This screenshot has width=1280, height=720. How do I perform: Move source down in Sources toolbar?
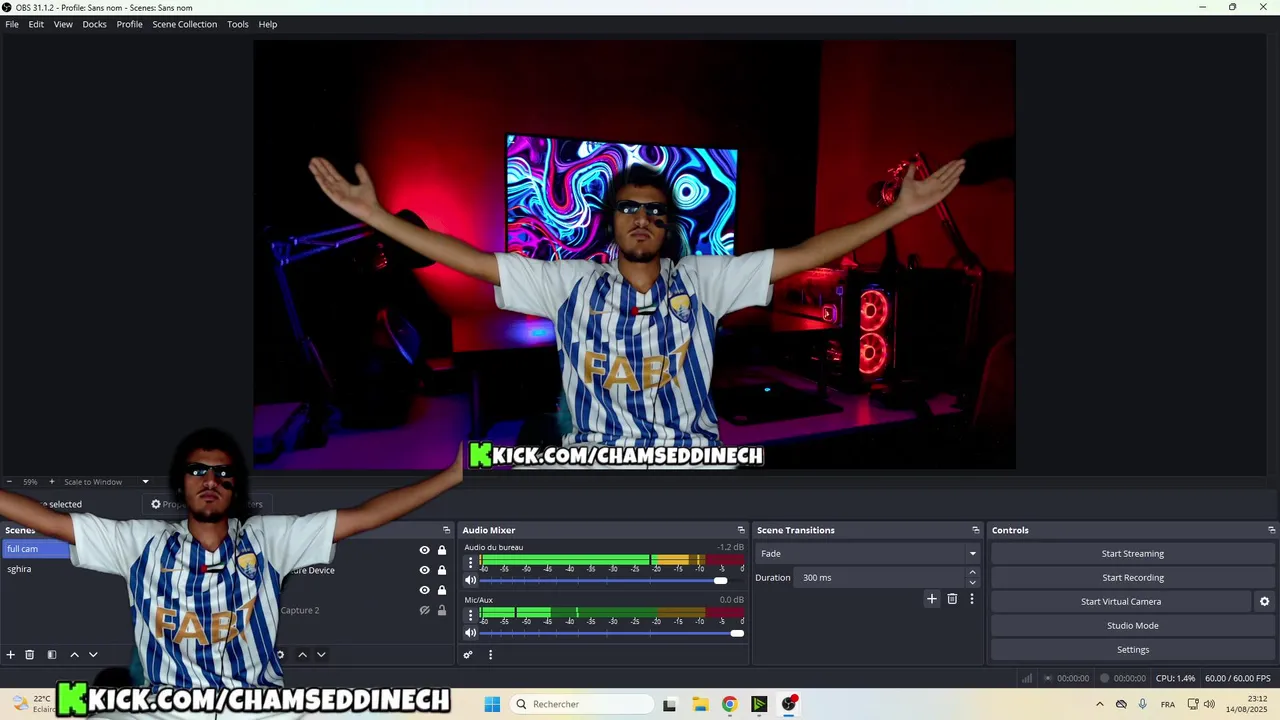click(x=321, y=655)
